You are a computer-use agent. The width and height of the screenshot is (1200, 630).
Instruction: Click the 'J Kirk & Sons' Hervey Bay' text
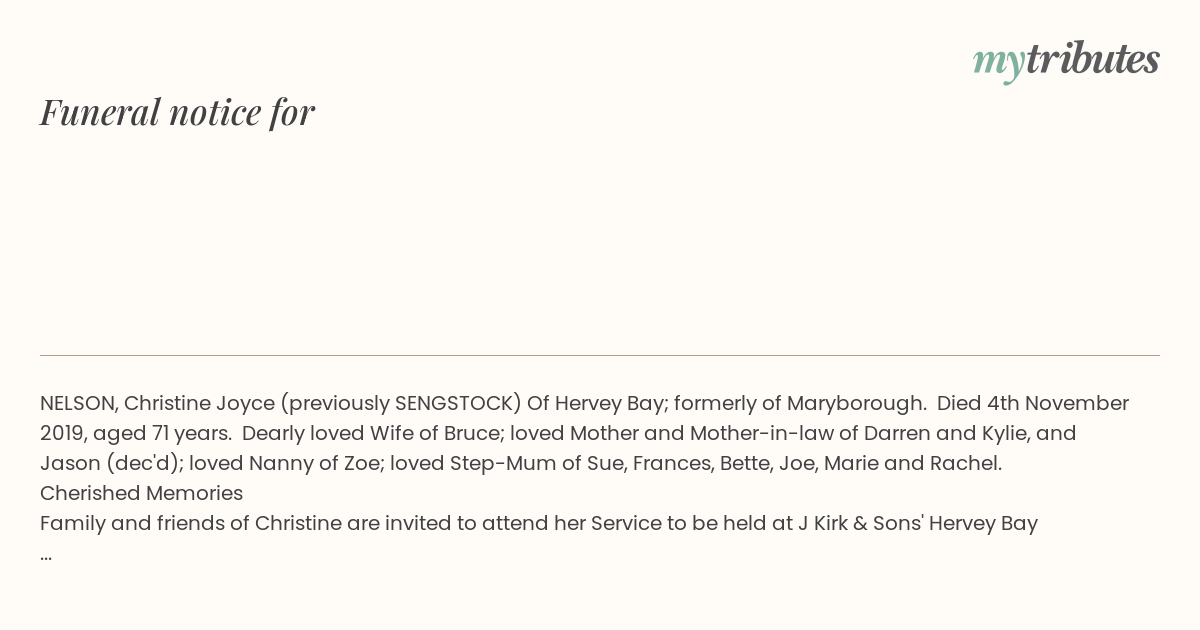click(x=918, y=523)
